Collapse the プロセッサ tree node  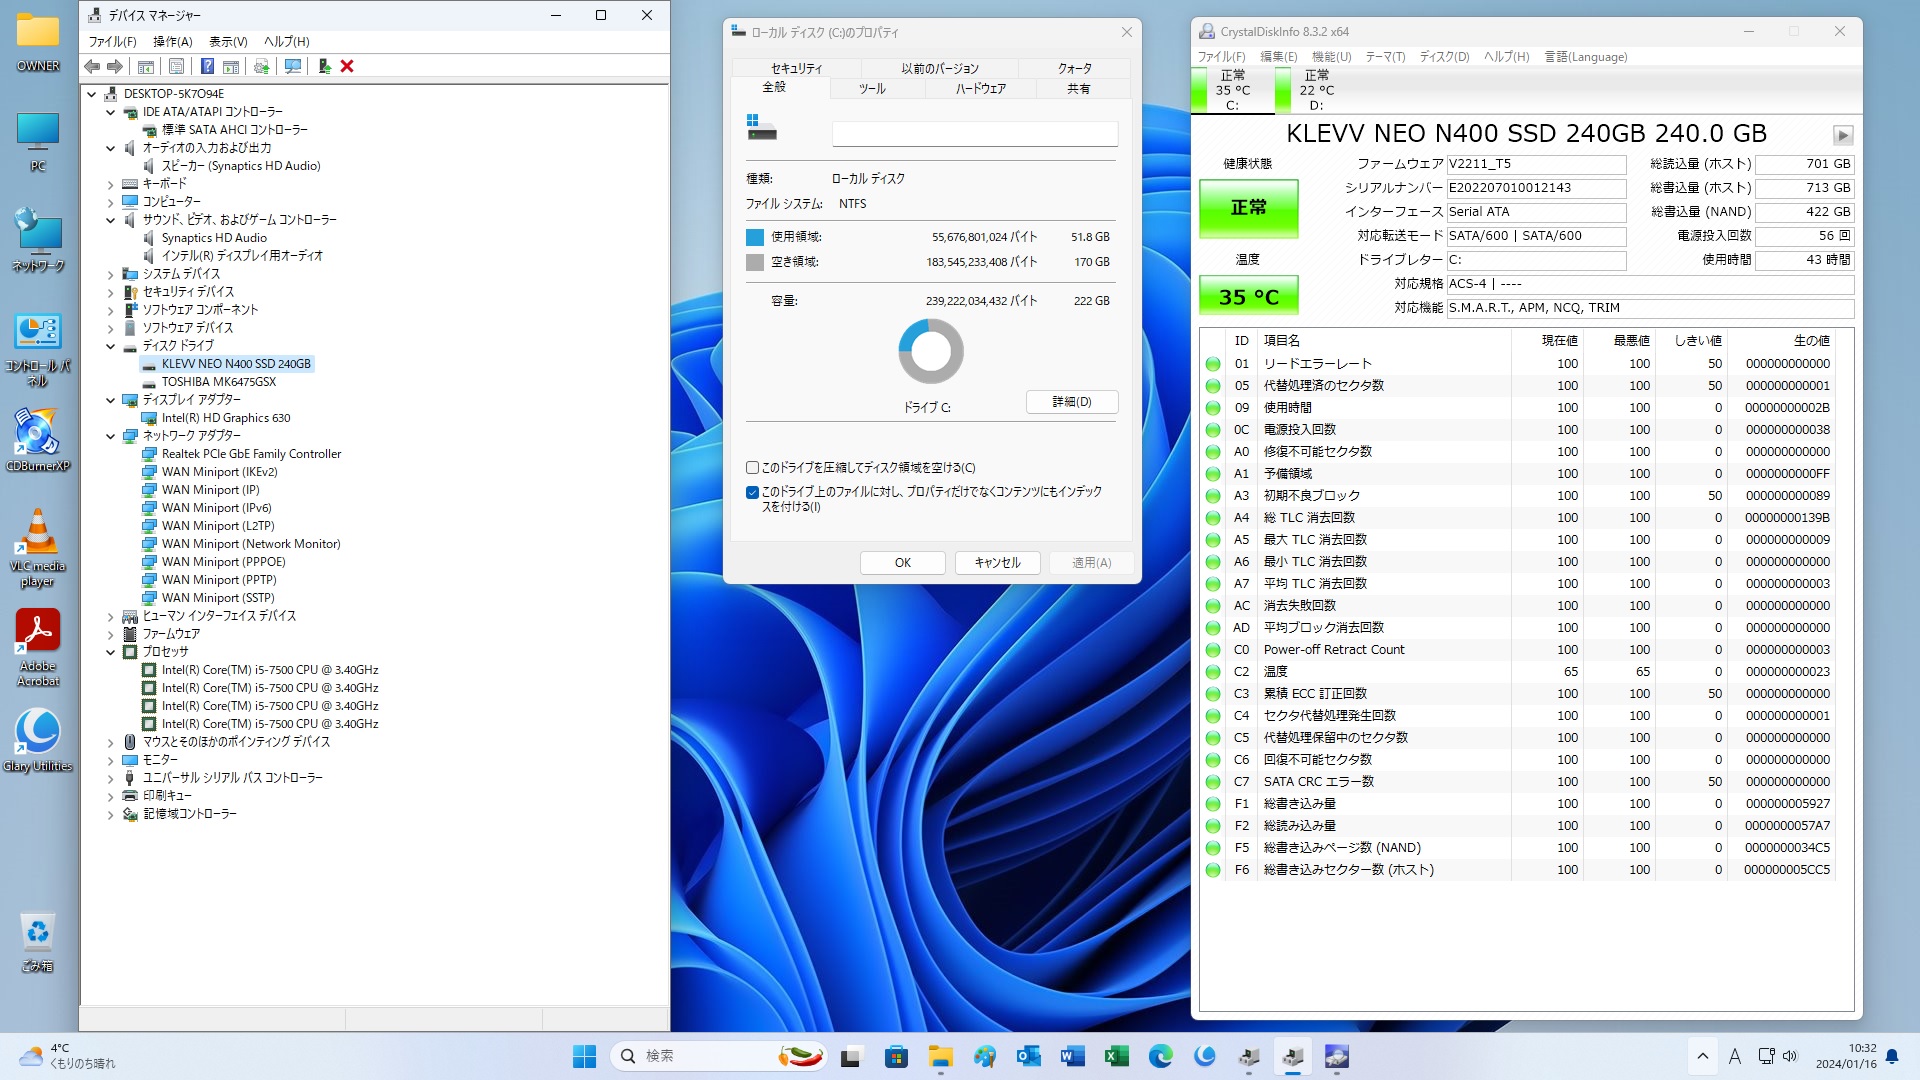tap(111, 652)
